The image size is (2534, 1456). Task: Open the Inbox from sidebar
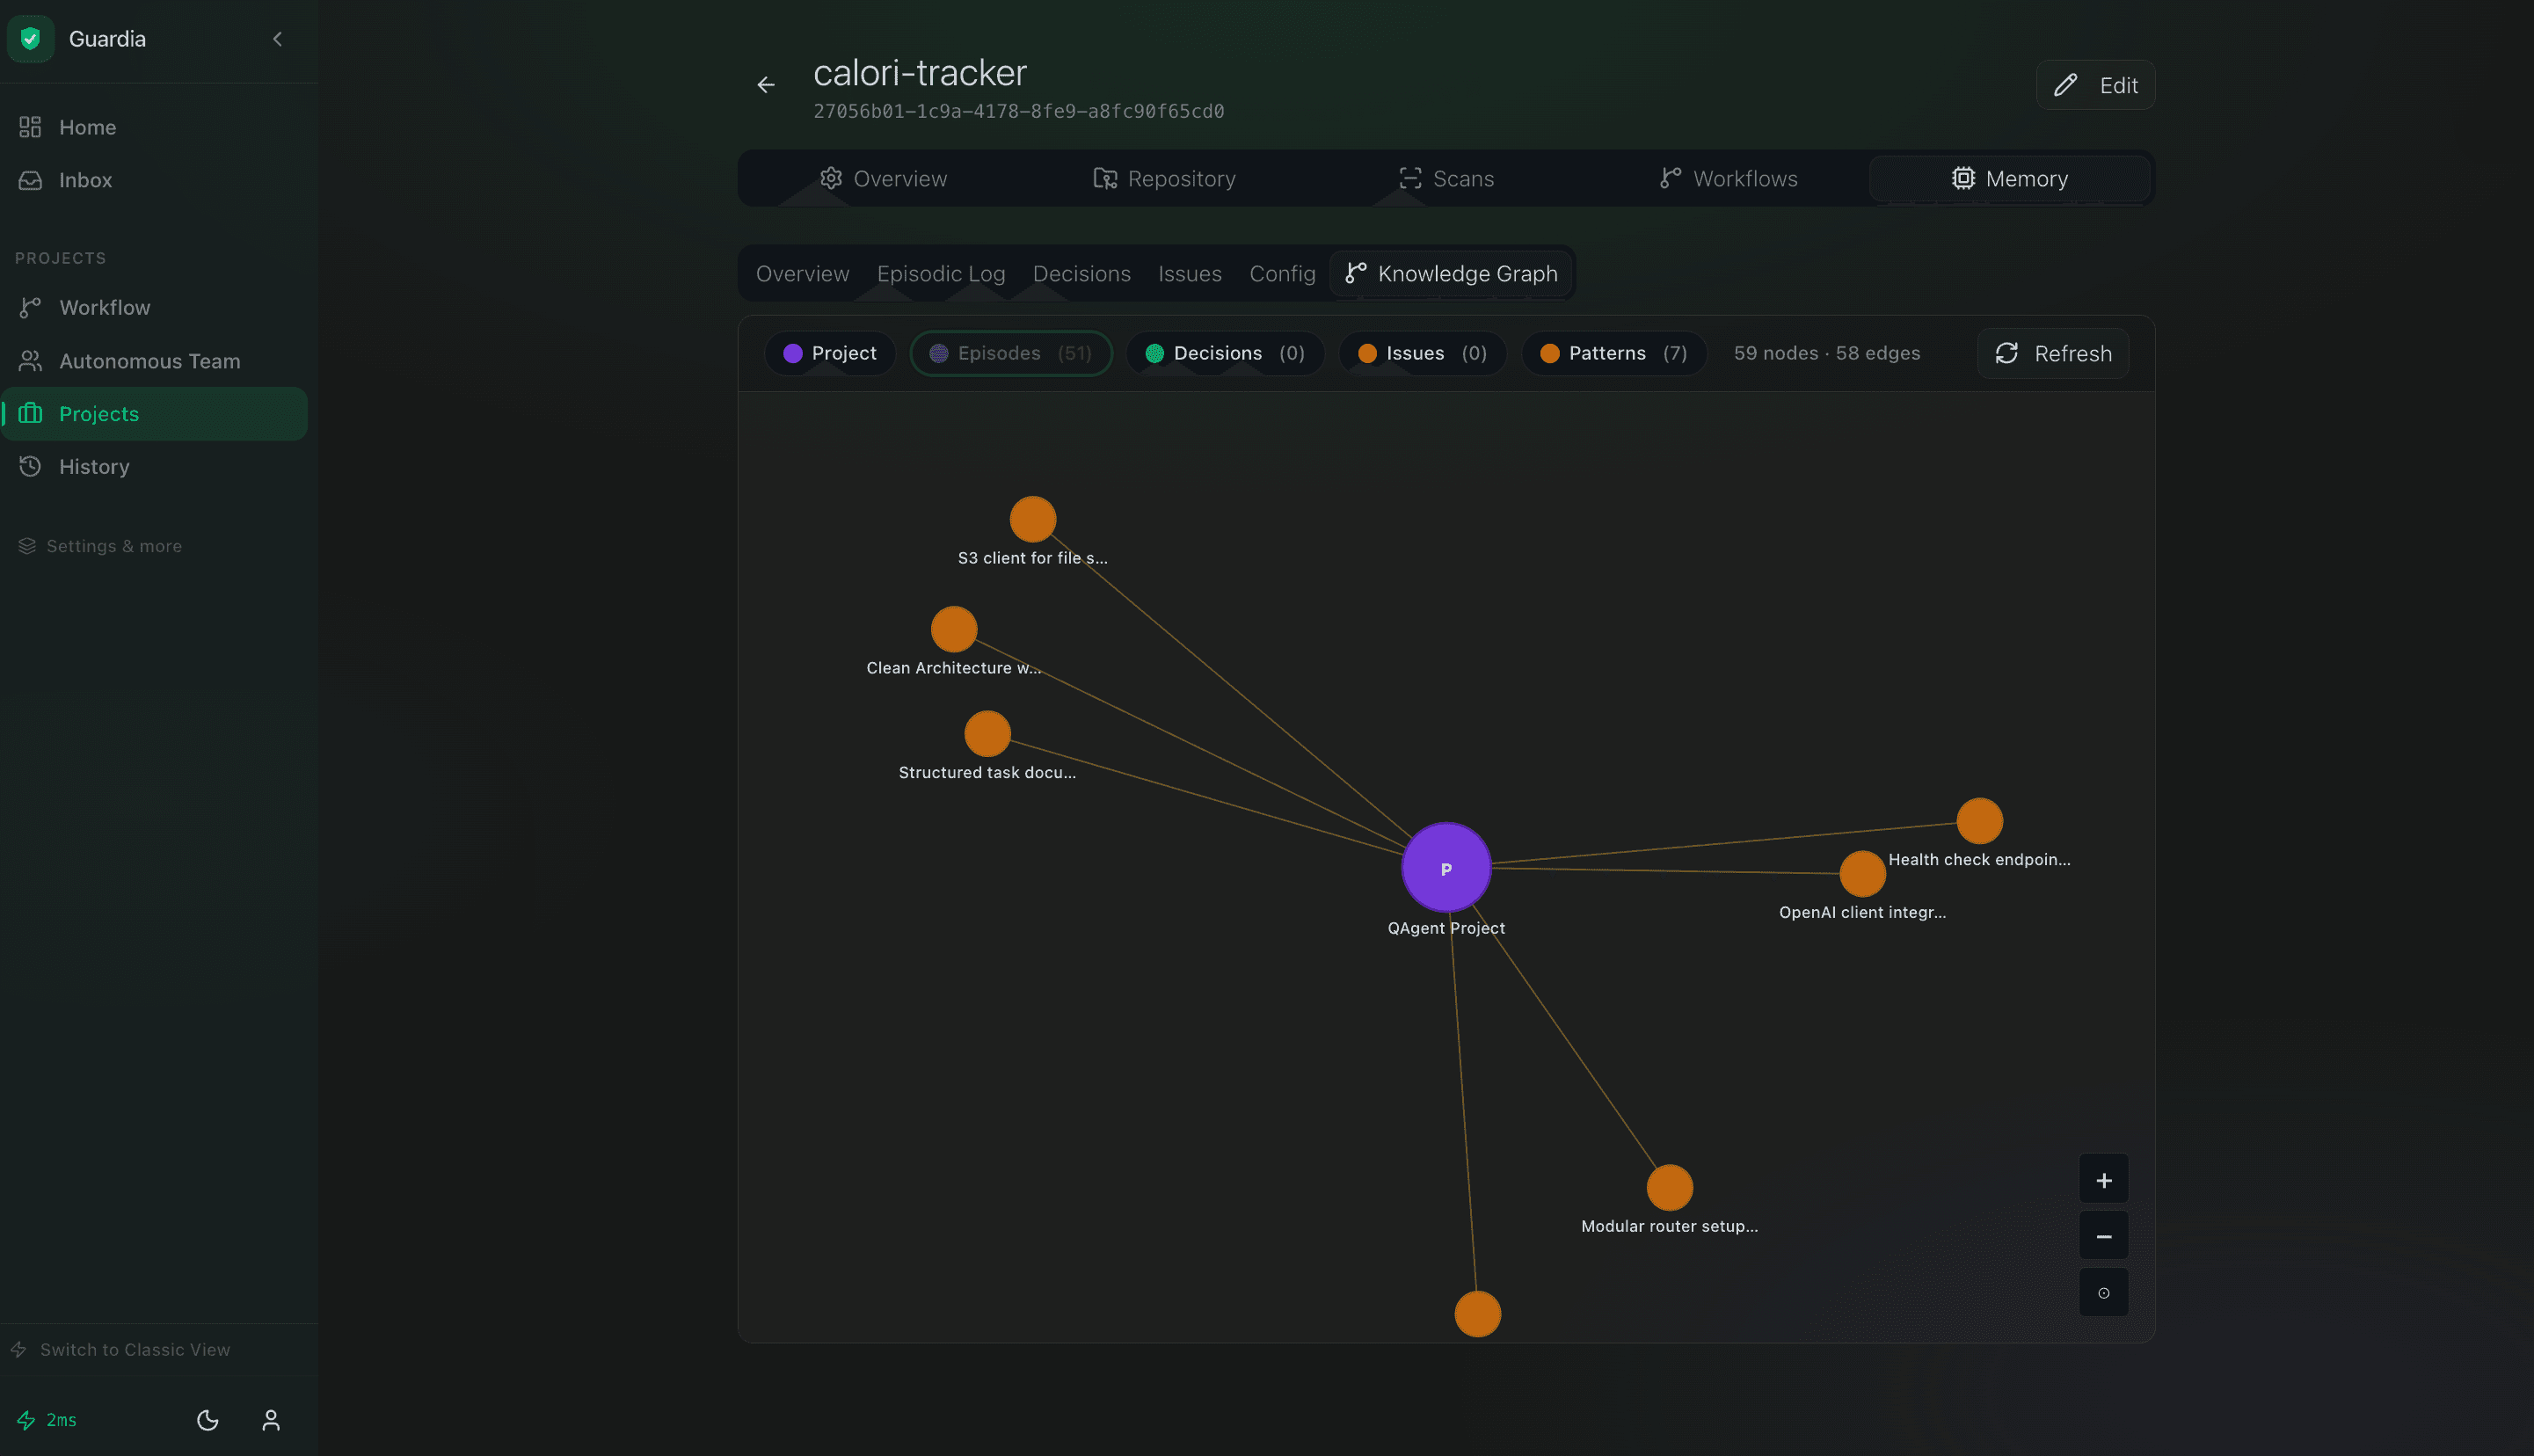(x=155, y=180)
